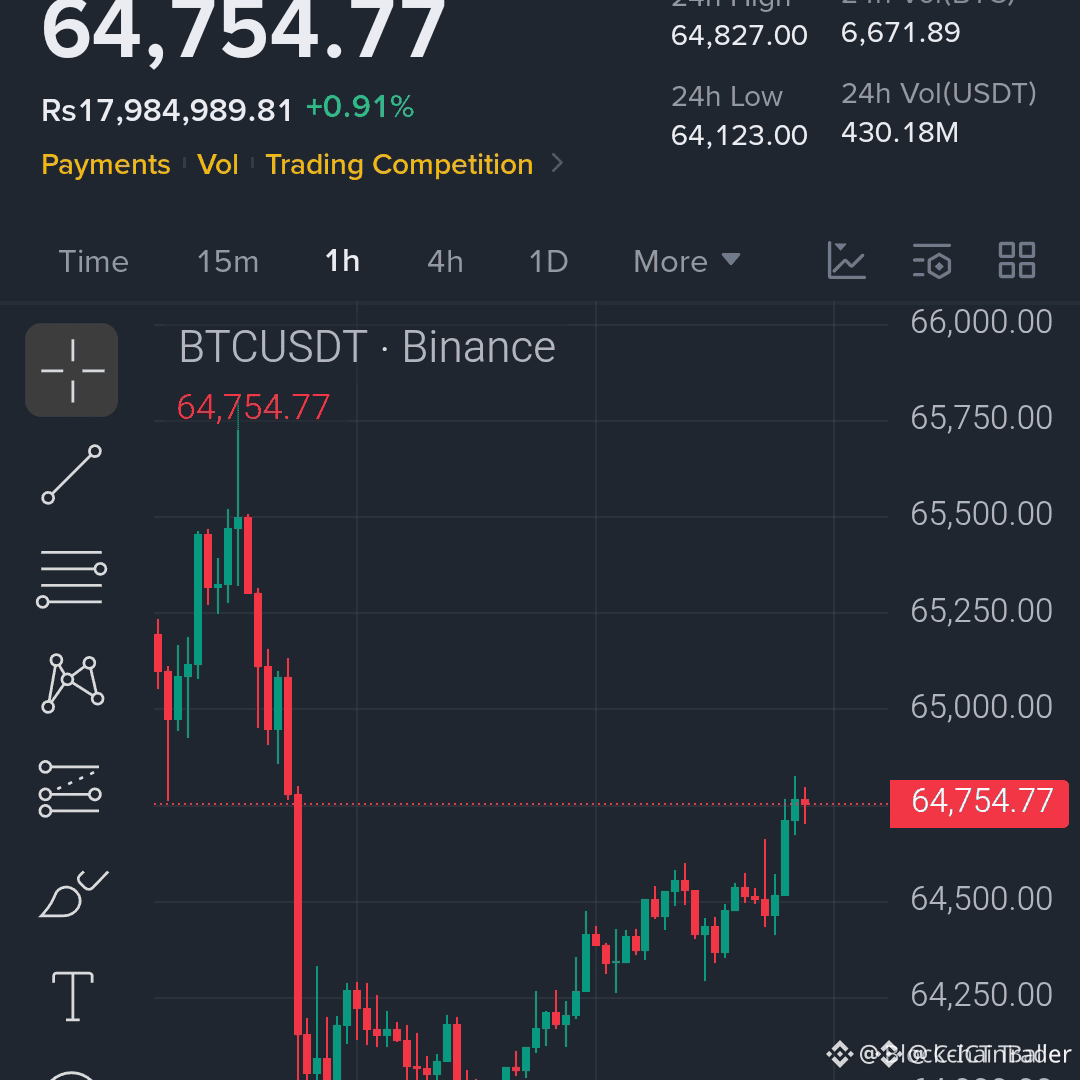Open the grid layout icon
Screen dimensions: 1080x1080
[1017, 260]
